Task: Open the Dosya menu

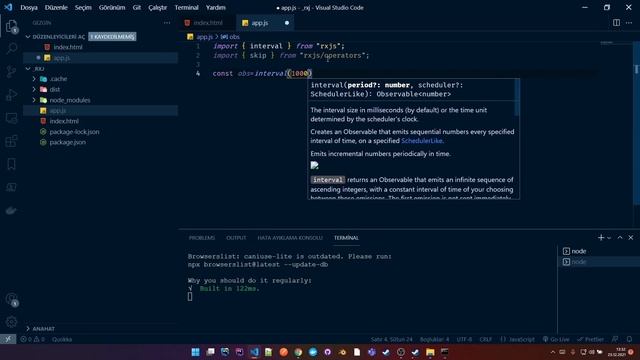Action: [29, 7]
